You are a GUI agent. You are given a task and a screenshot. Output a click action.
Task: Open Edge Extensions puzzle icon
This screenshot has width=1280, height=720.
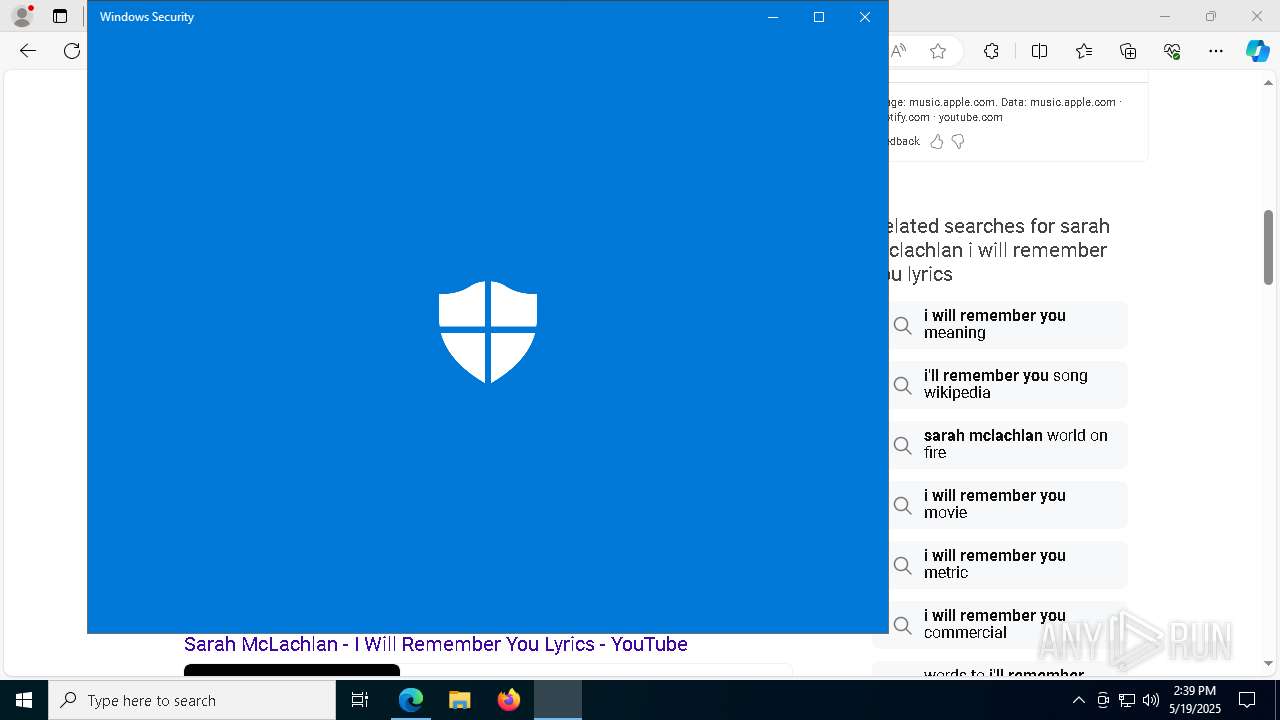[x=991, y=51]
